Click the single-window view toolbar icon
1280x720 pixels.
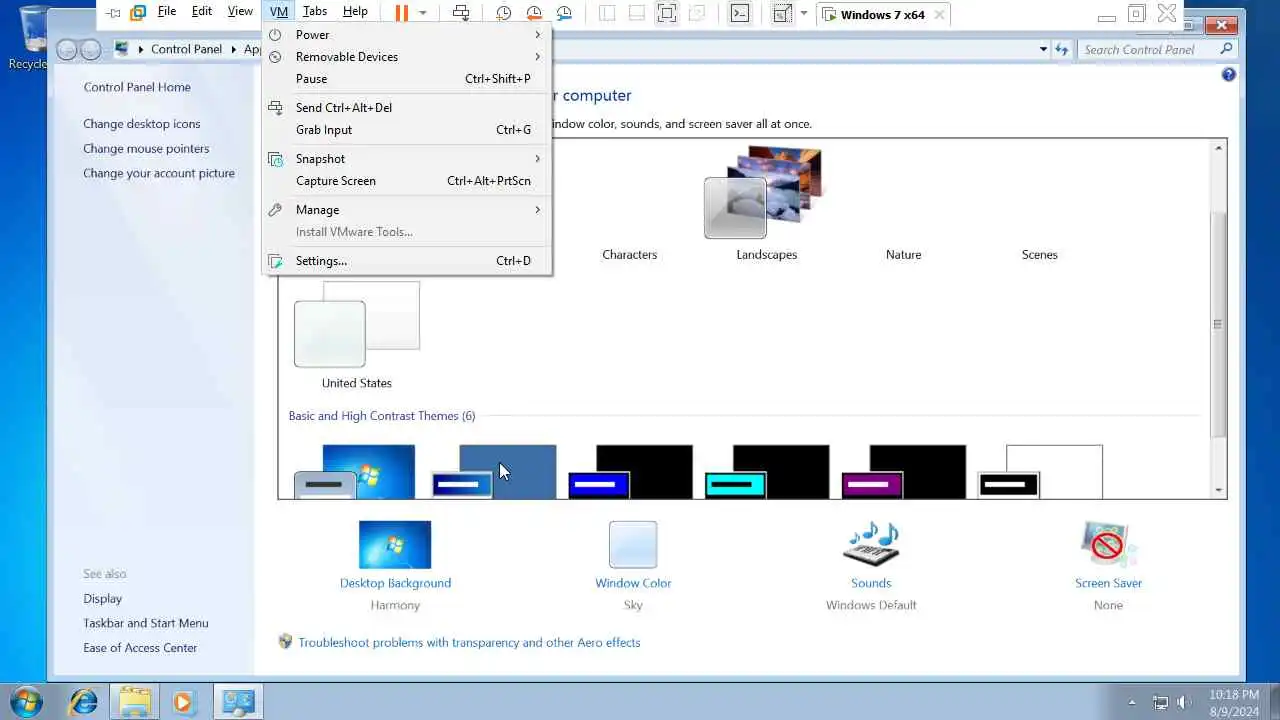pos(607,13)
